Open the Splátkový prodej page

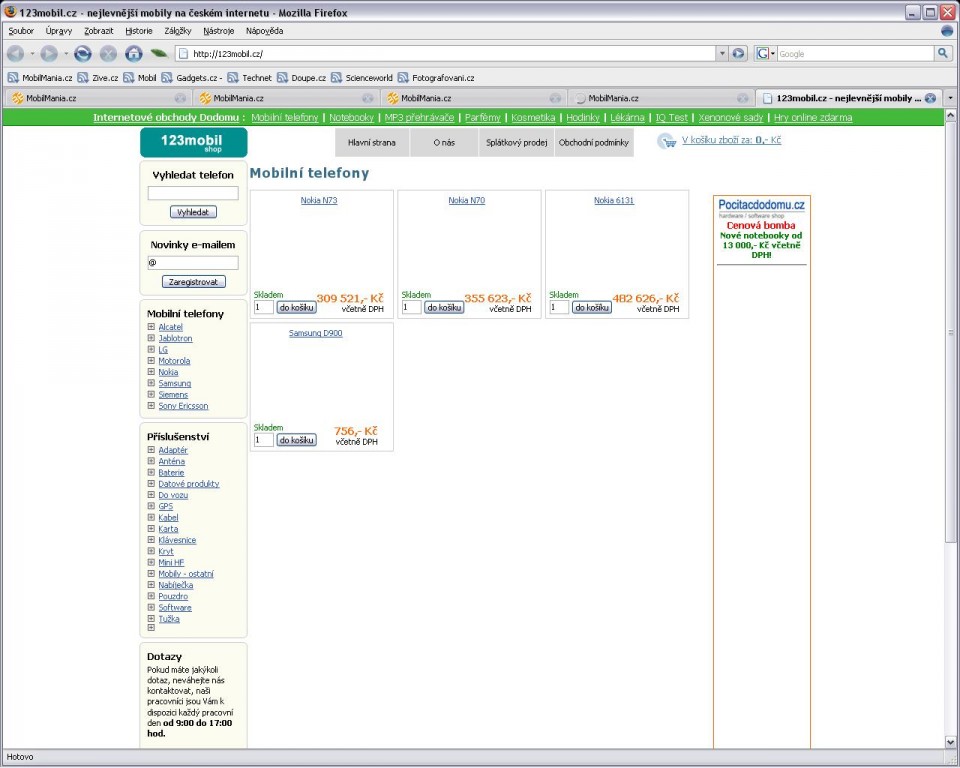(x=517, y=143)
